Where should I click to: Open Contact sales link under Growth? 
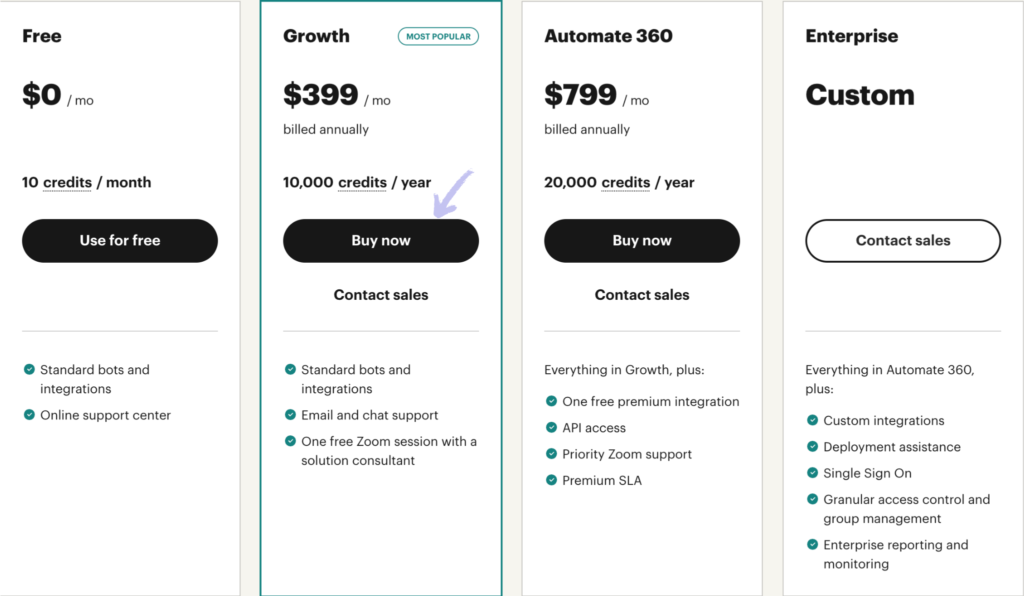(381, 295)
